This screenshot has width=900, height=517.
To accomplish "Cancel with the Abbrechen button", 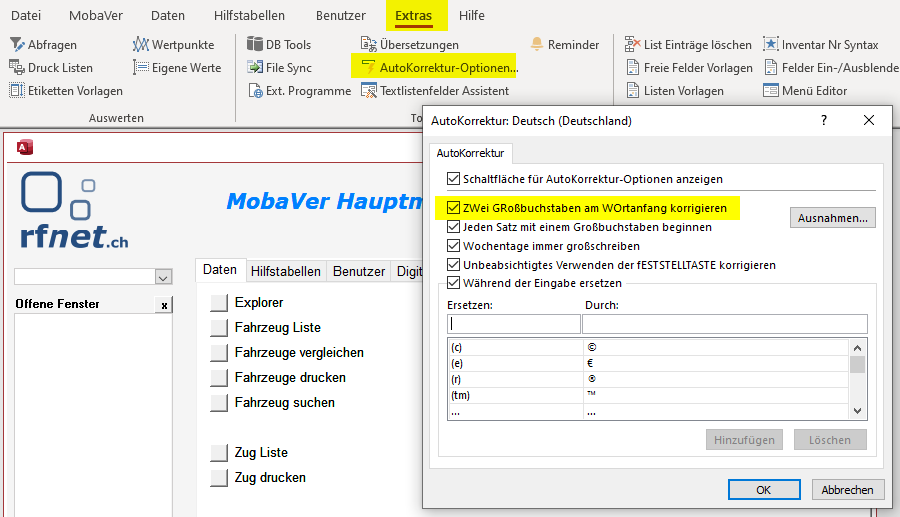I will point(847,489).
